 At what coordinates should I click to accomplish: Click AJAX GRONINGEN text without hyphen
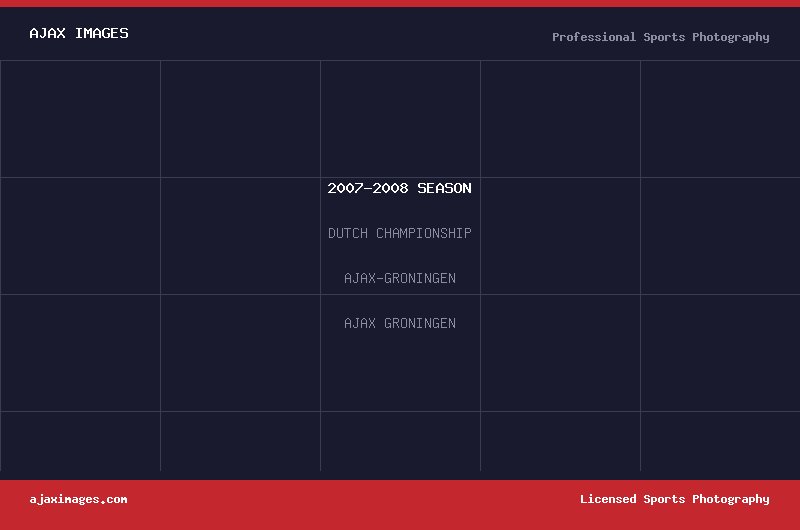pyautogui.click(x=399, y=323)
